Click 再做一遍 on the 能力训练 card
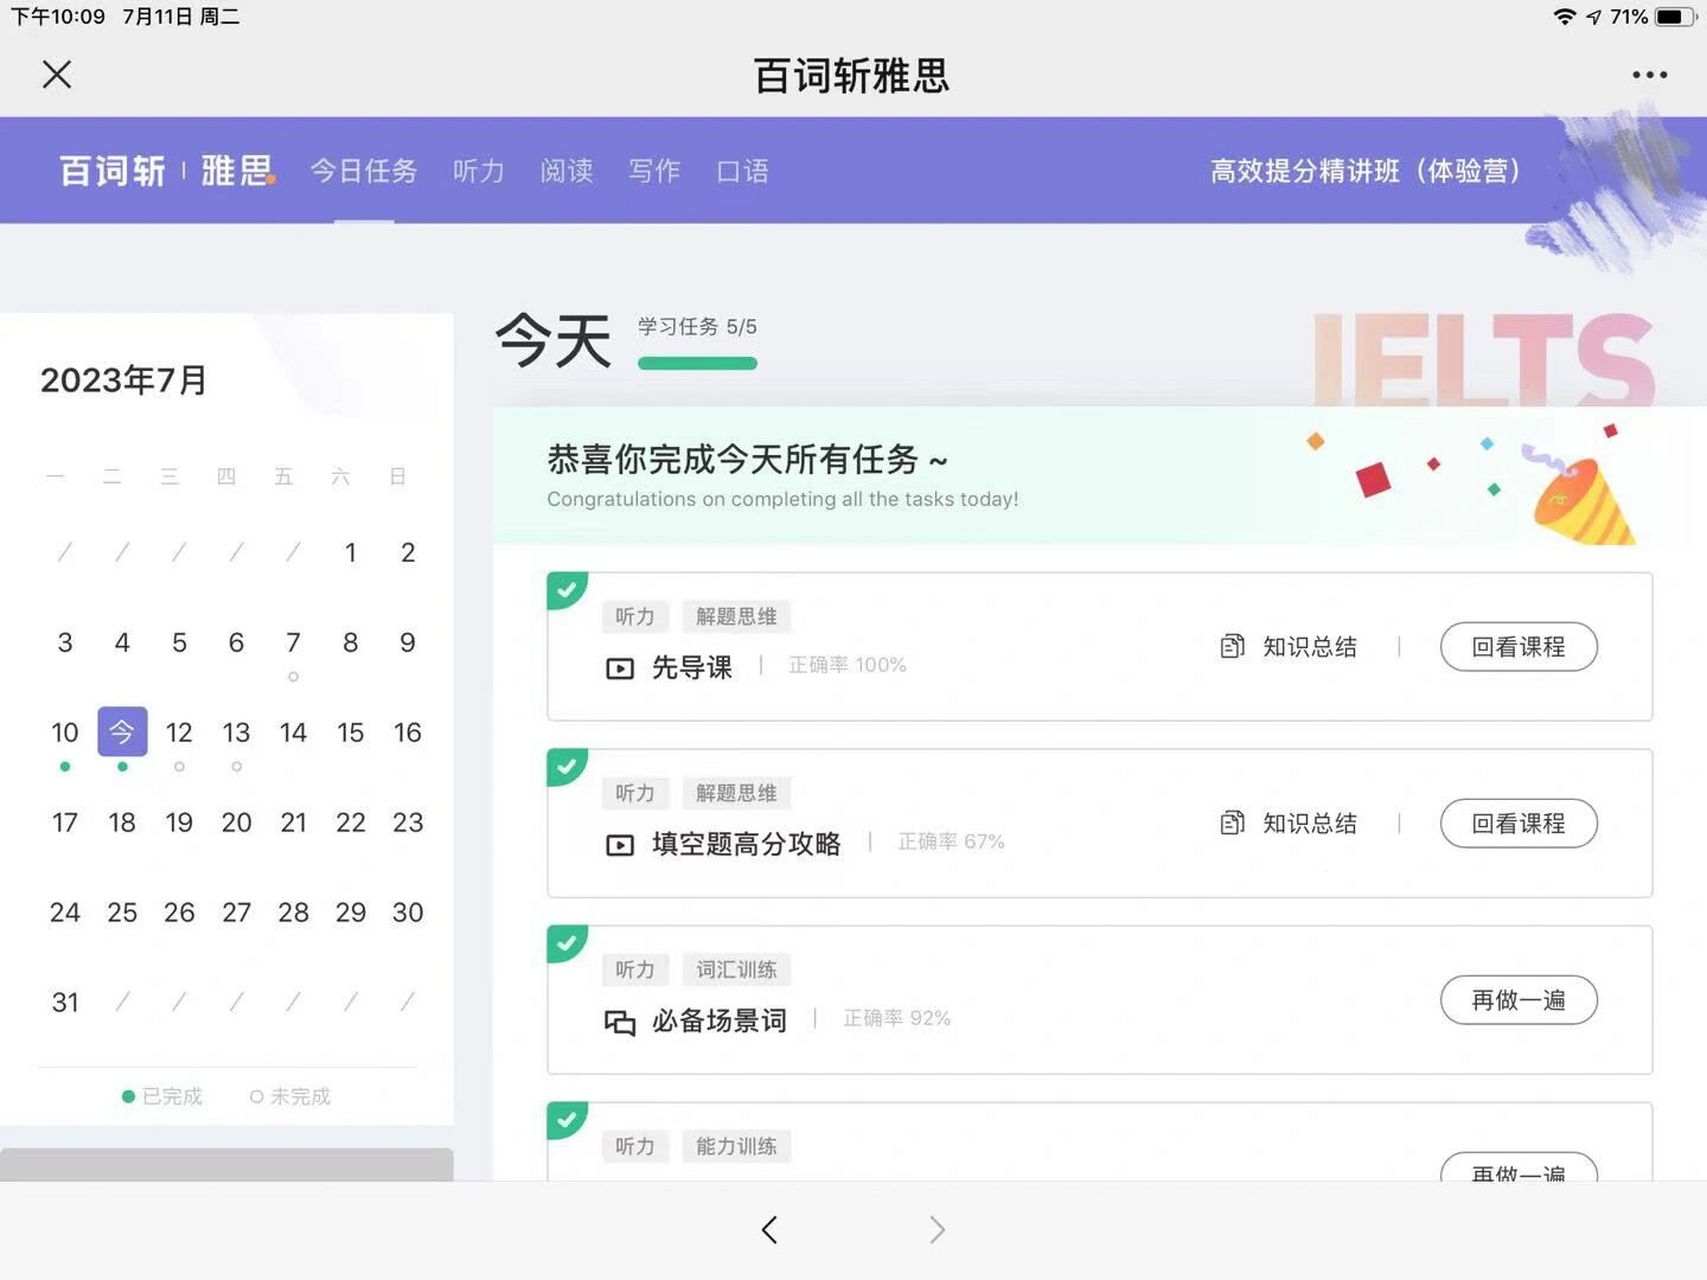Screen dimensions: 1707x1280 pyautogui.click(x=1518, y=1168)
